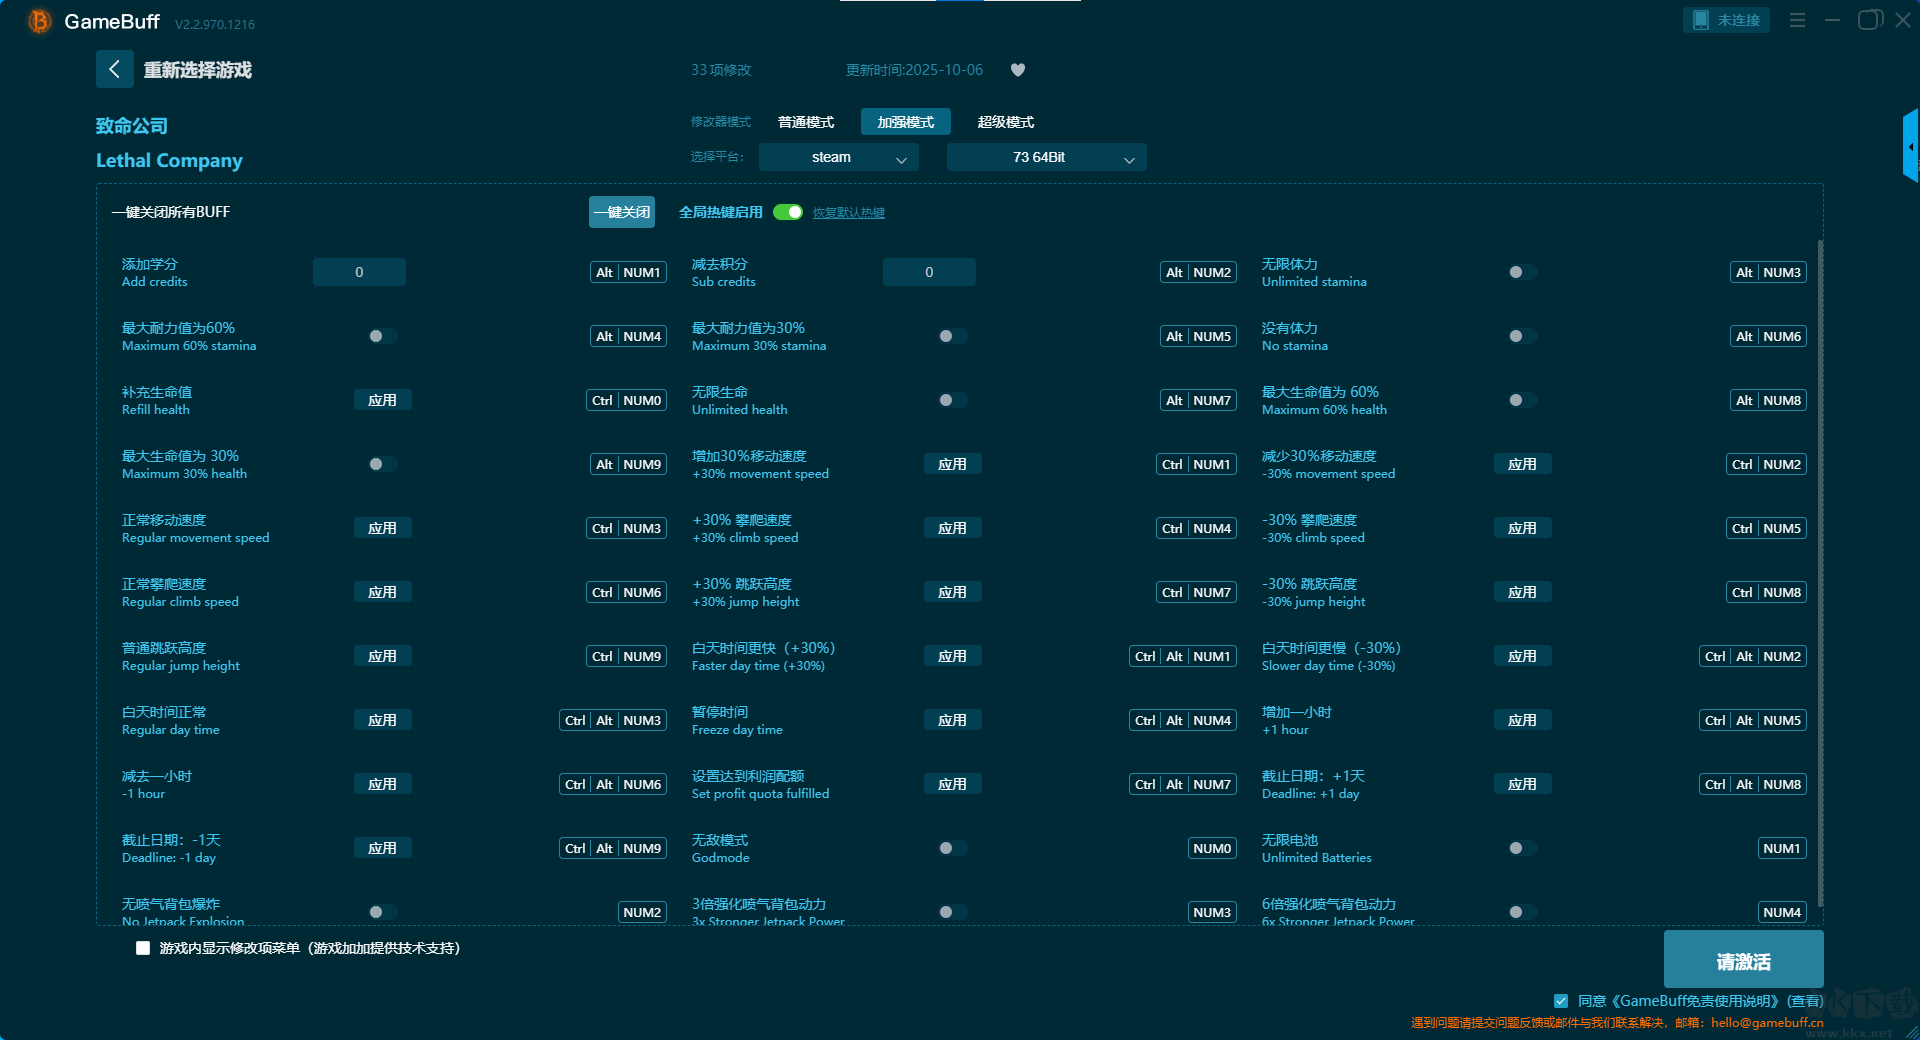This screenshot has width=1920, height=1040.
Task: Toggle Maximum 30% health switch
Action: point(383,464)
